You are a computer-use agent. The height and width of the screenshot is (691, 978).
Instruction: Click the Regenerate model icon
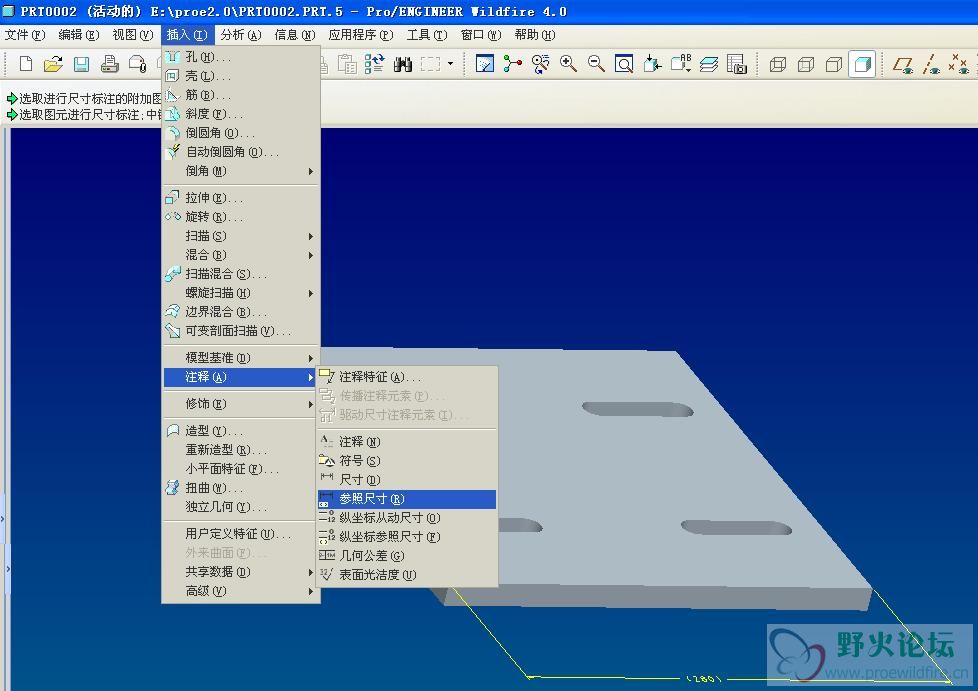(x=374, y=64)
